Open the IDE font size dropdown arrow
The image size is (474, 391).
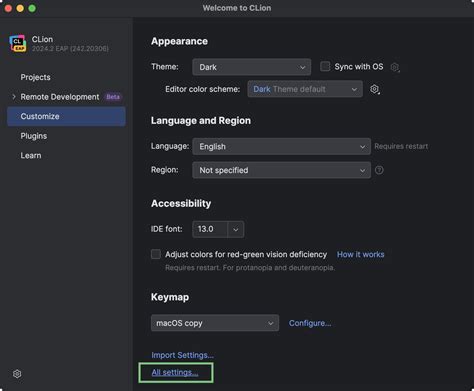[x=236, y=229]
